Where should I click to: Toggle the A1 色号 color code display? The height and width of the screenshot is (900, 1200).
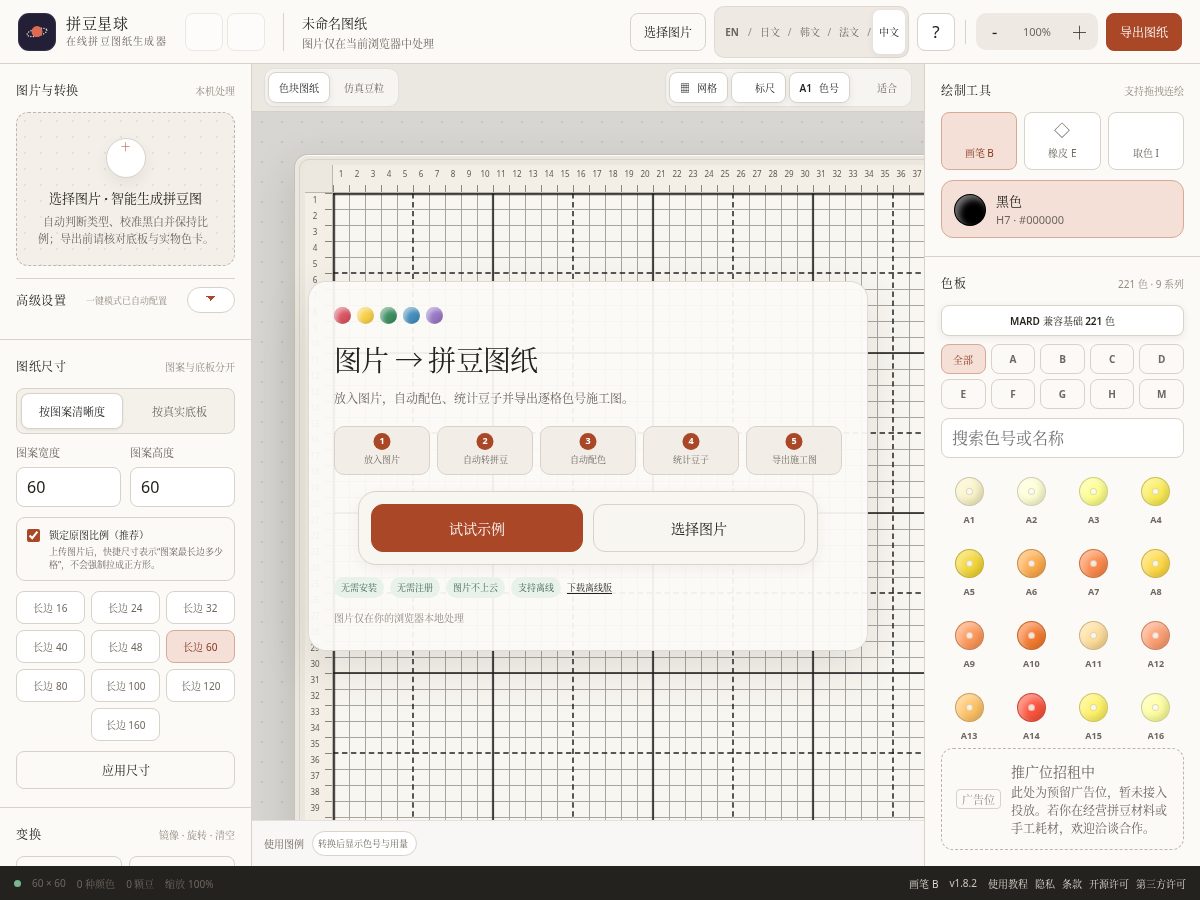(x=819, y=88)
